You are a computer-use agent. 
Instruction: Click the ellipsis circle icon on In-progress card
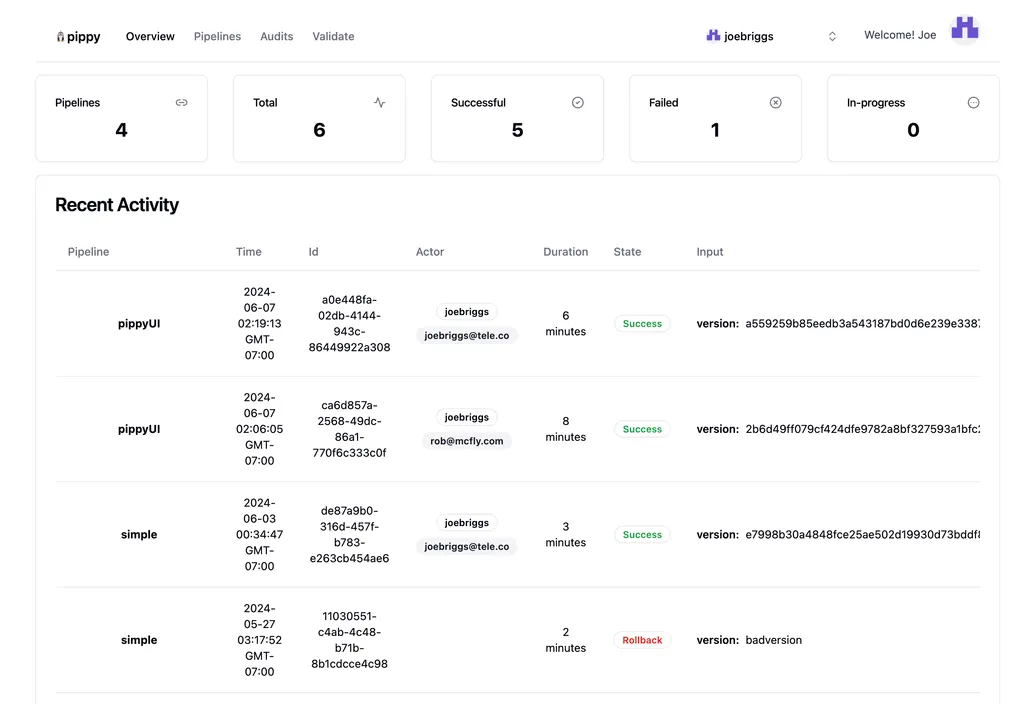[x=973, y=102]
